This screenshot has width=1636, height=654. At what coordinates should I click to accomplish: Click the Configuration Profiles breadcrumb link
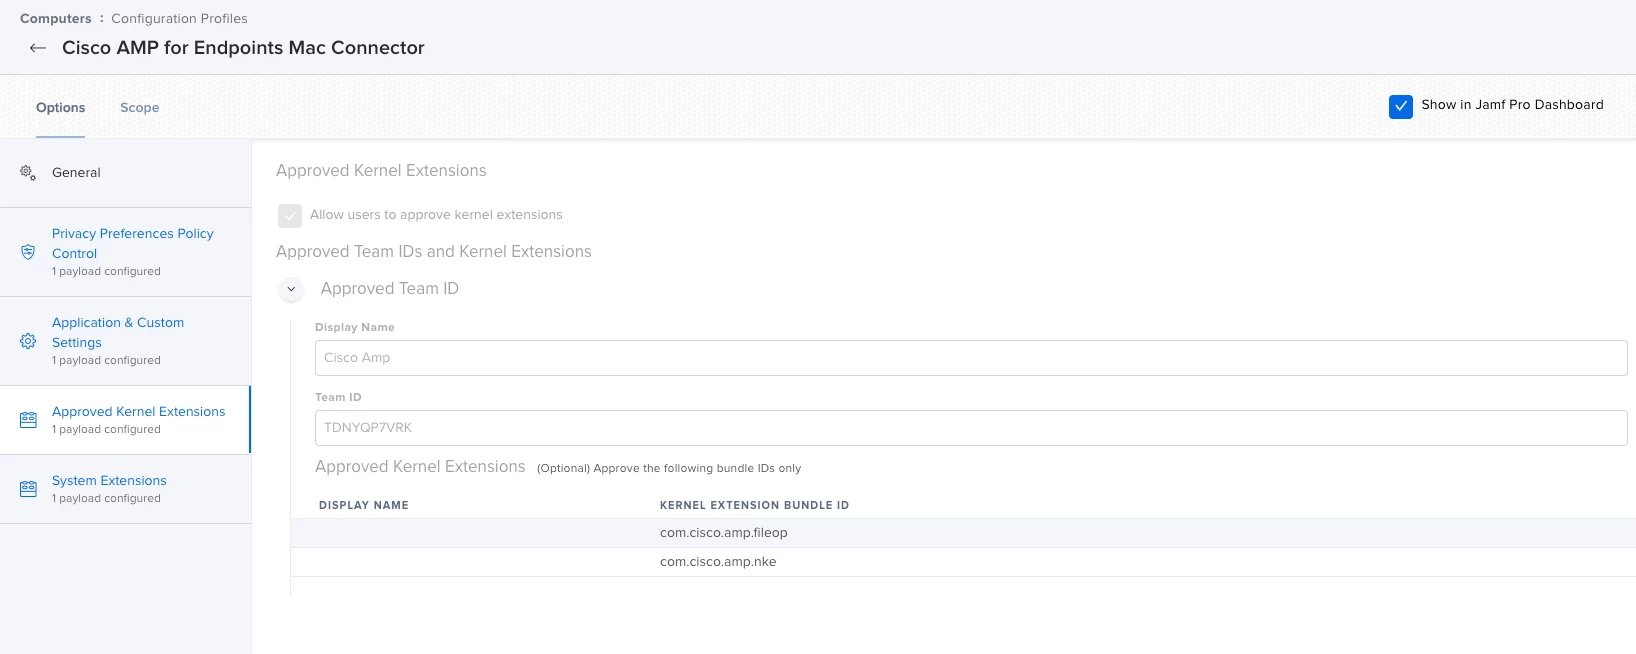point(179,19)
